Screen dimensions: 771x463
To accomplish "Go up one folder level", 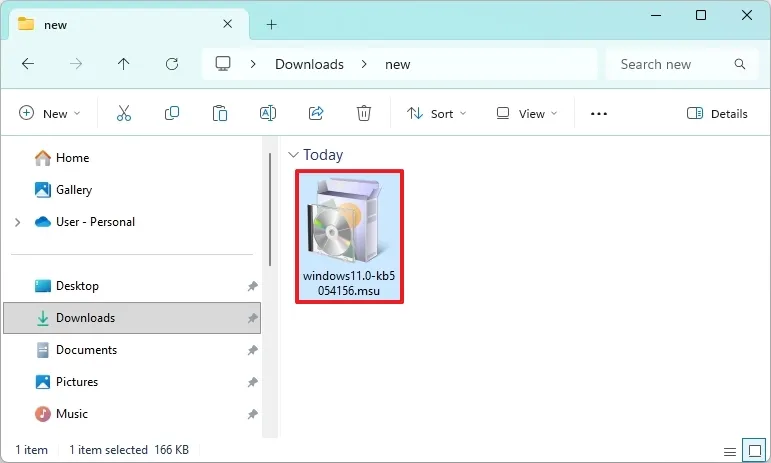I will 123,64.
